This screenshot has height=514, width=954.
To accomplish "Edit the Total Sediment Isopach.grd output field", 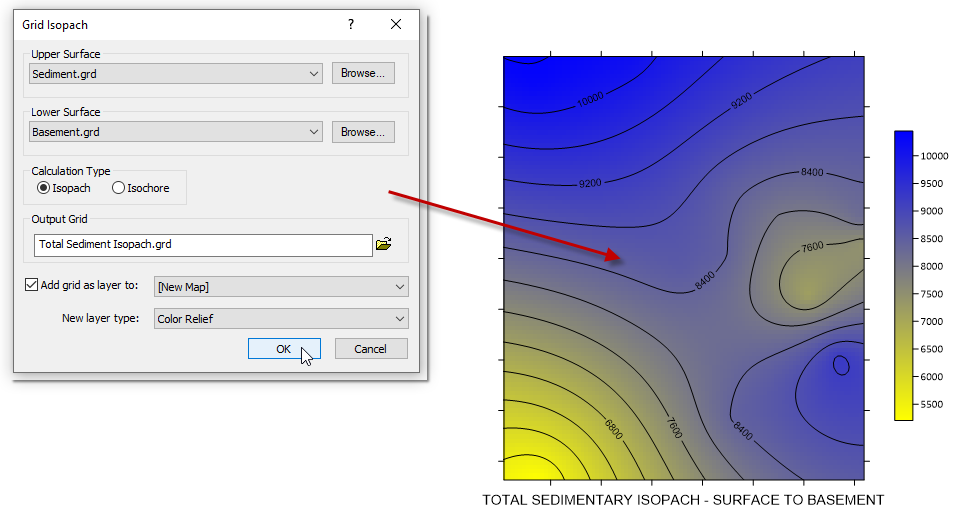I will point(203,245).
